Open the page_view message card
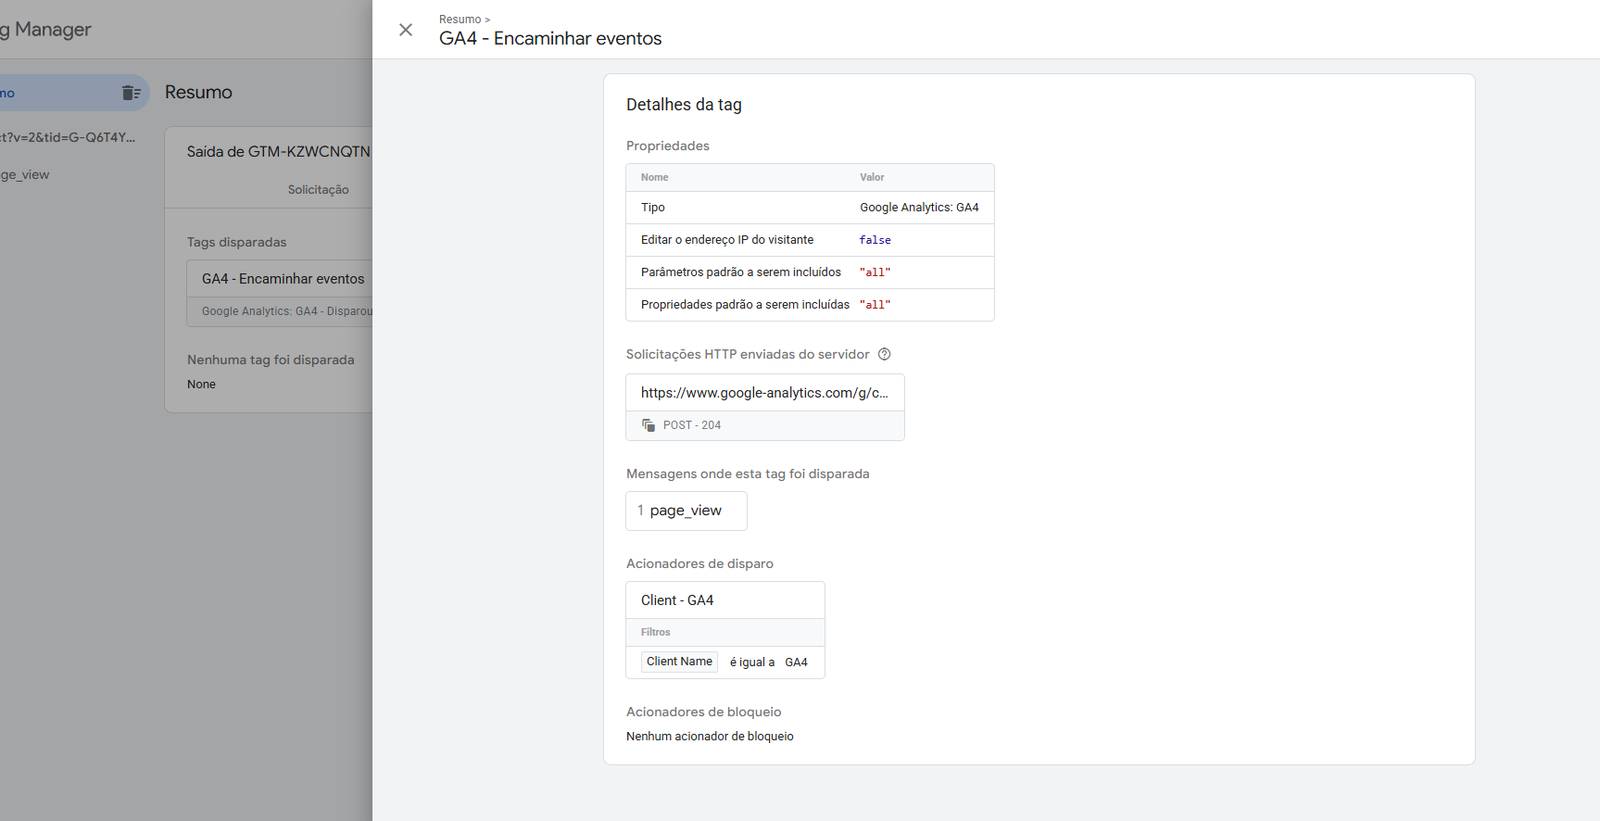1600x821 pixels. click(x=686, y=511)
